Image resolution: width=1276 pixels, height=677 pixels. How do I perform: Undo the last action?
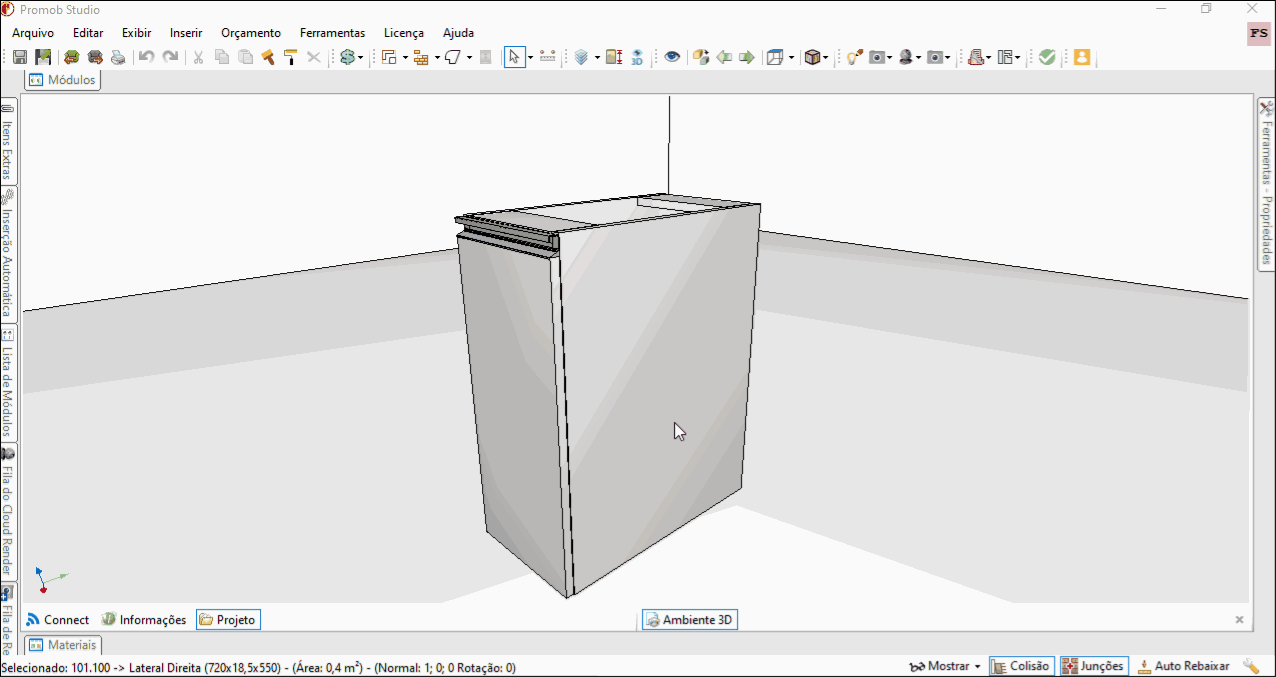146,58
